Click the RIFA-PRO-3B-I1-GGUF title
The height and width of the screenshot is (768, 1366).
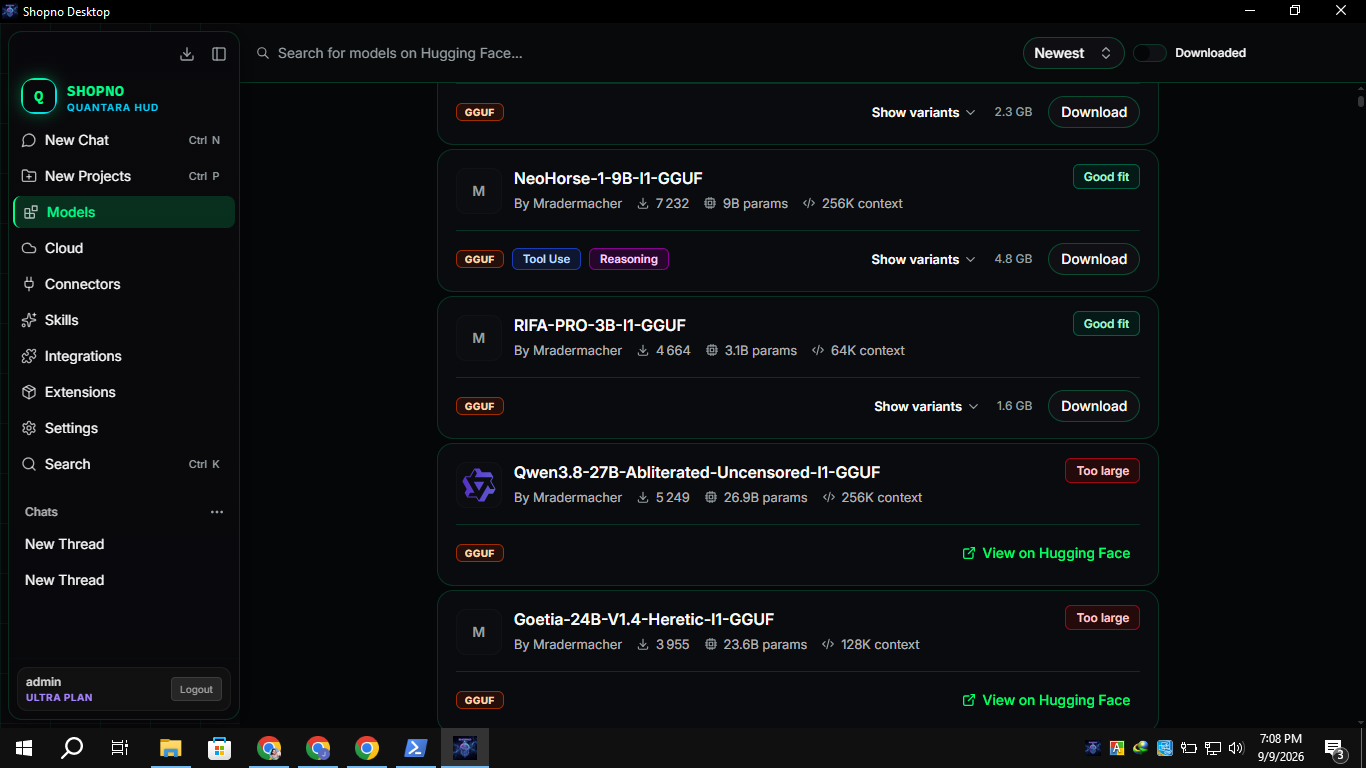tap(600, 325)
